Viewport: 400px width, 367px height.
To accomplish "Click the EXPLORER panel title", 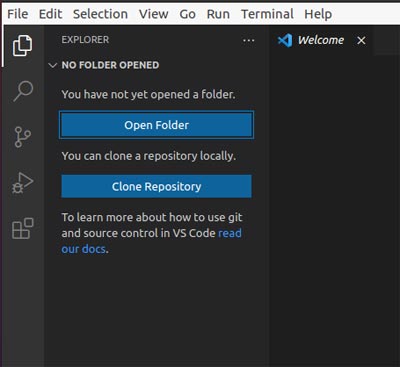I will [x=85, y=40].
